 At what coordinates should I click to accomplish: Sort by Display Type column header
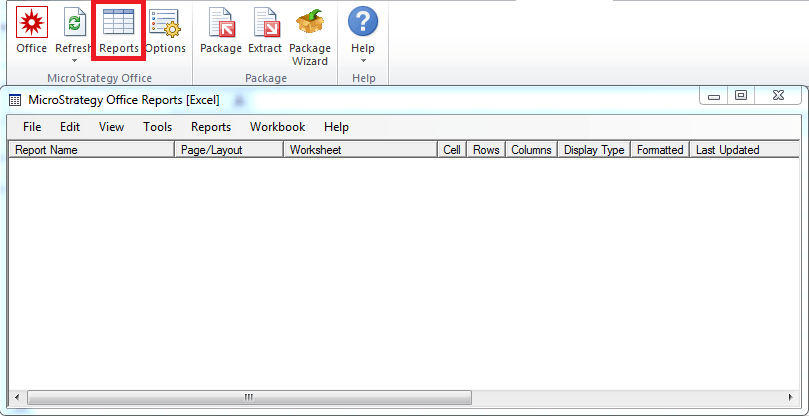[594, 150]
